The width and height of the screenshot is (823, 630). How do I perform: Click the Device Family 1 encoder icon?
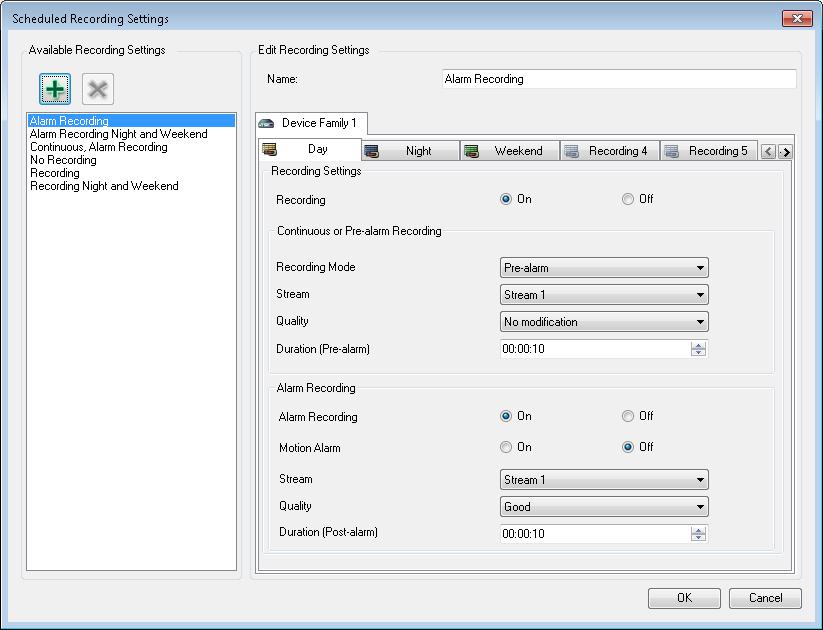[x=267, y=123]
